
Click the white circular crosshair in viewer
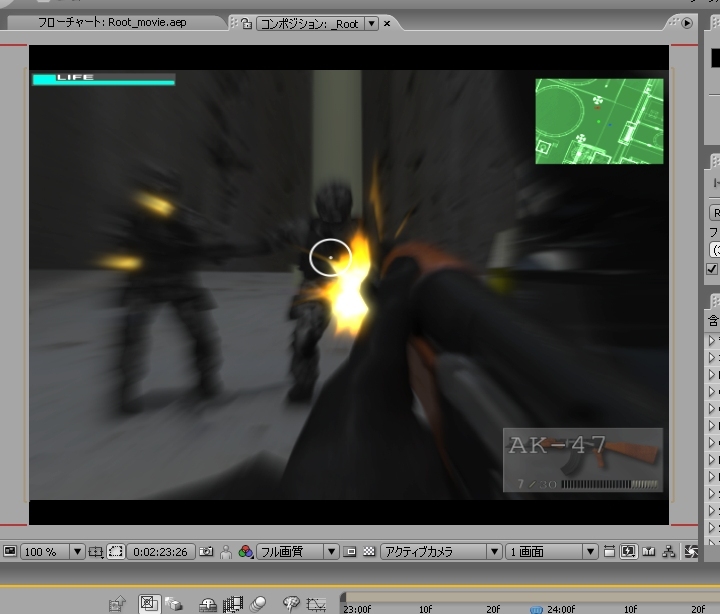click(x=331, y=258)
